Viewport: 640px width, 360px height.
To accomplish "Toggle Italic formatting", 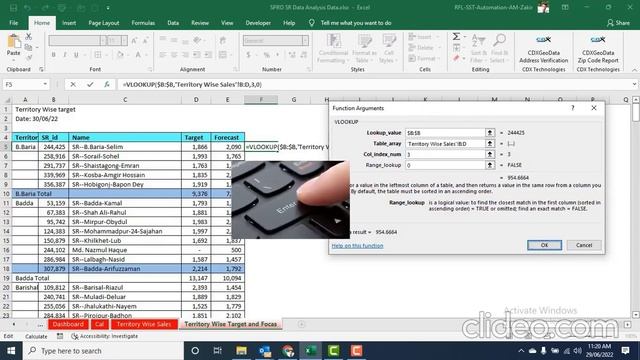I will pyautogui.click(x=64, y=55).
